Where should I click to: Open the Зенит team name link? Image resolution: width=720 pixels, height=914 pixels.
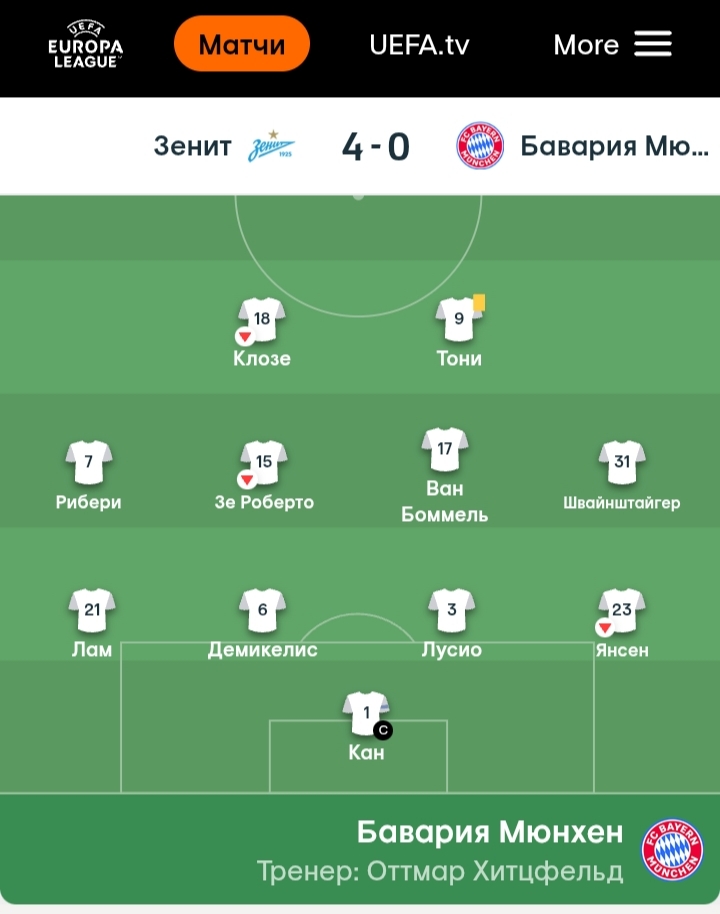[x=192, y=146]
